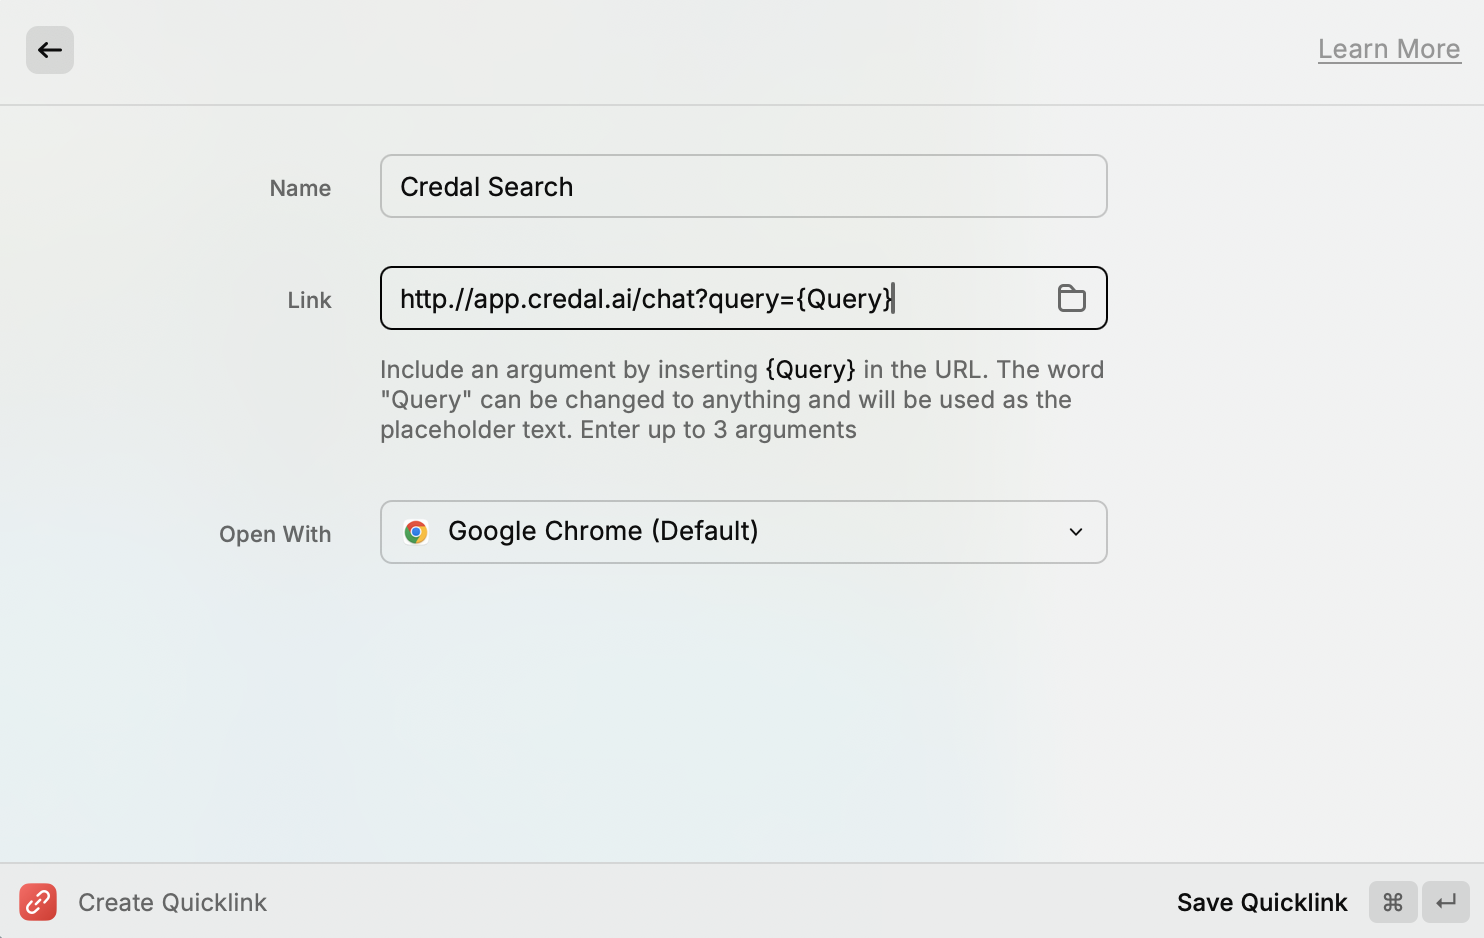Image resolution: width=1484 pixels, height=938 pixels.
Task: Click the Command key shortcut icon
Action: pyautogui.click(x=1393, y=902)
